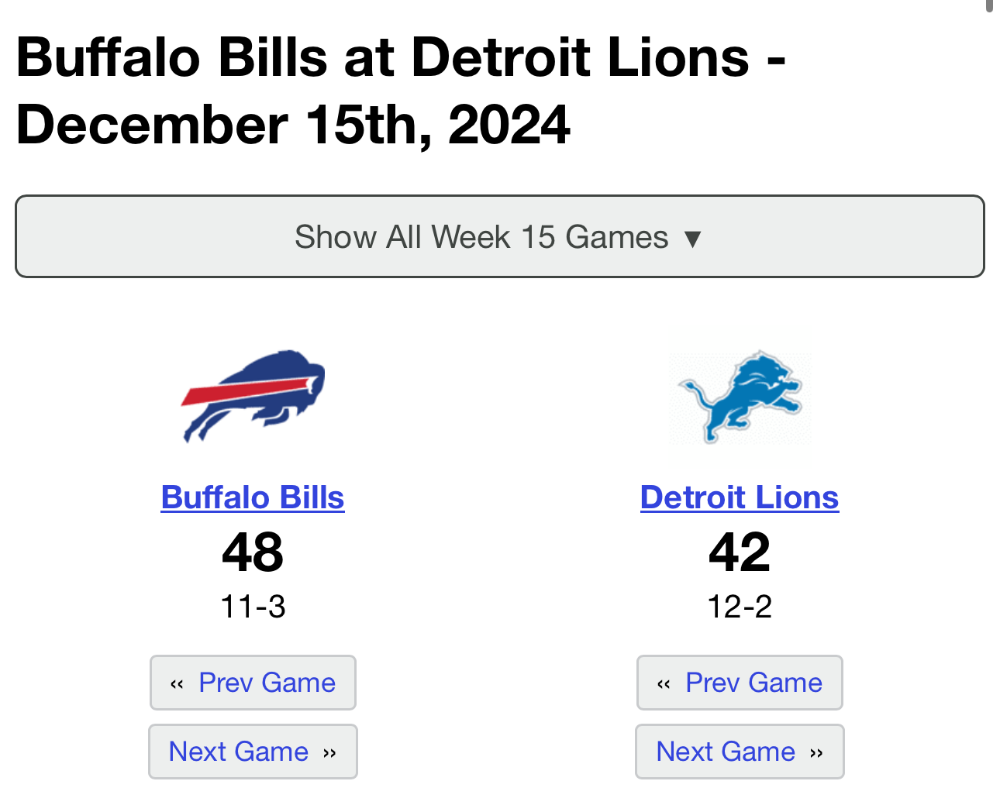The width and height of the screenshot is (1000, 812).
Task: Click right chevron in Bills Next Game button
Action: 329,753
